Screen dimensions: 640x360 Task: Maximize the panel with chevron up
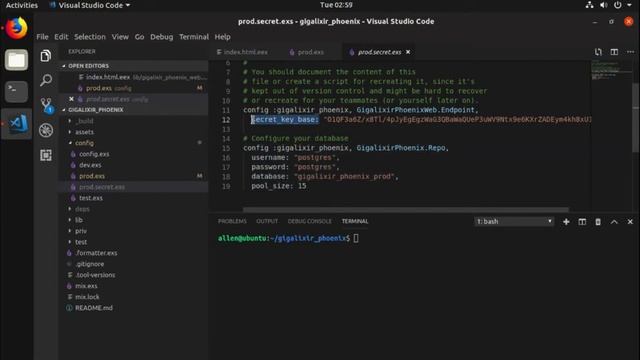(x=614, y=222)
